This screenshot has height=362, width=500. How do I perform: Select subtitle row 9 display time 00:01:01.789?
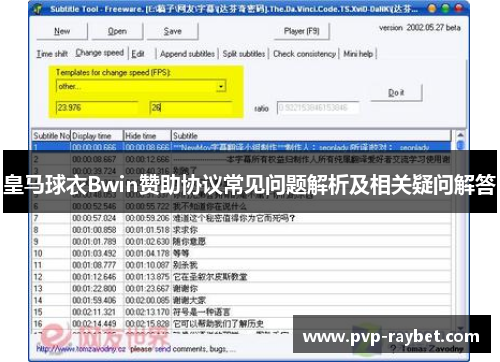point(94,242)
